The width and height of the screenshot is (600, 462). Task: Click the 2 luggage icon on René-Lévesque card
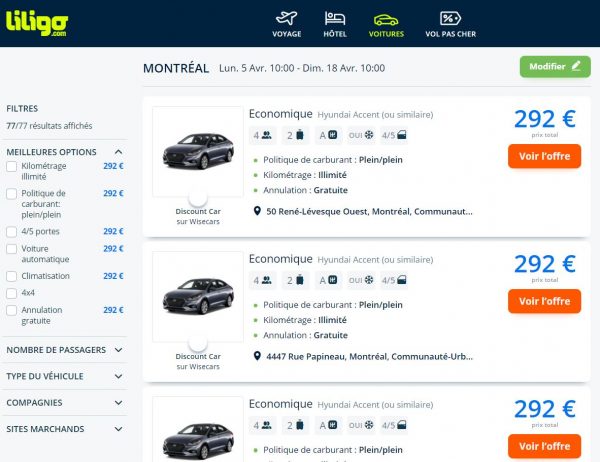tap(295, 135)
